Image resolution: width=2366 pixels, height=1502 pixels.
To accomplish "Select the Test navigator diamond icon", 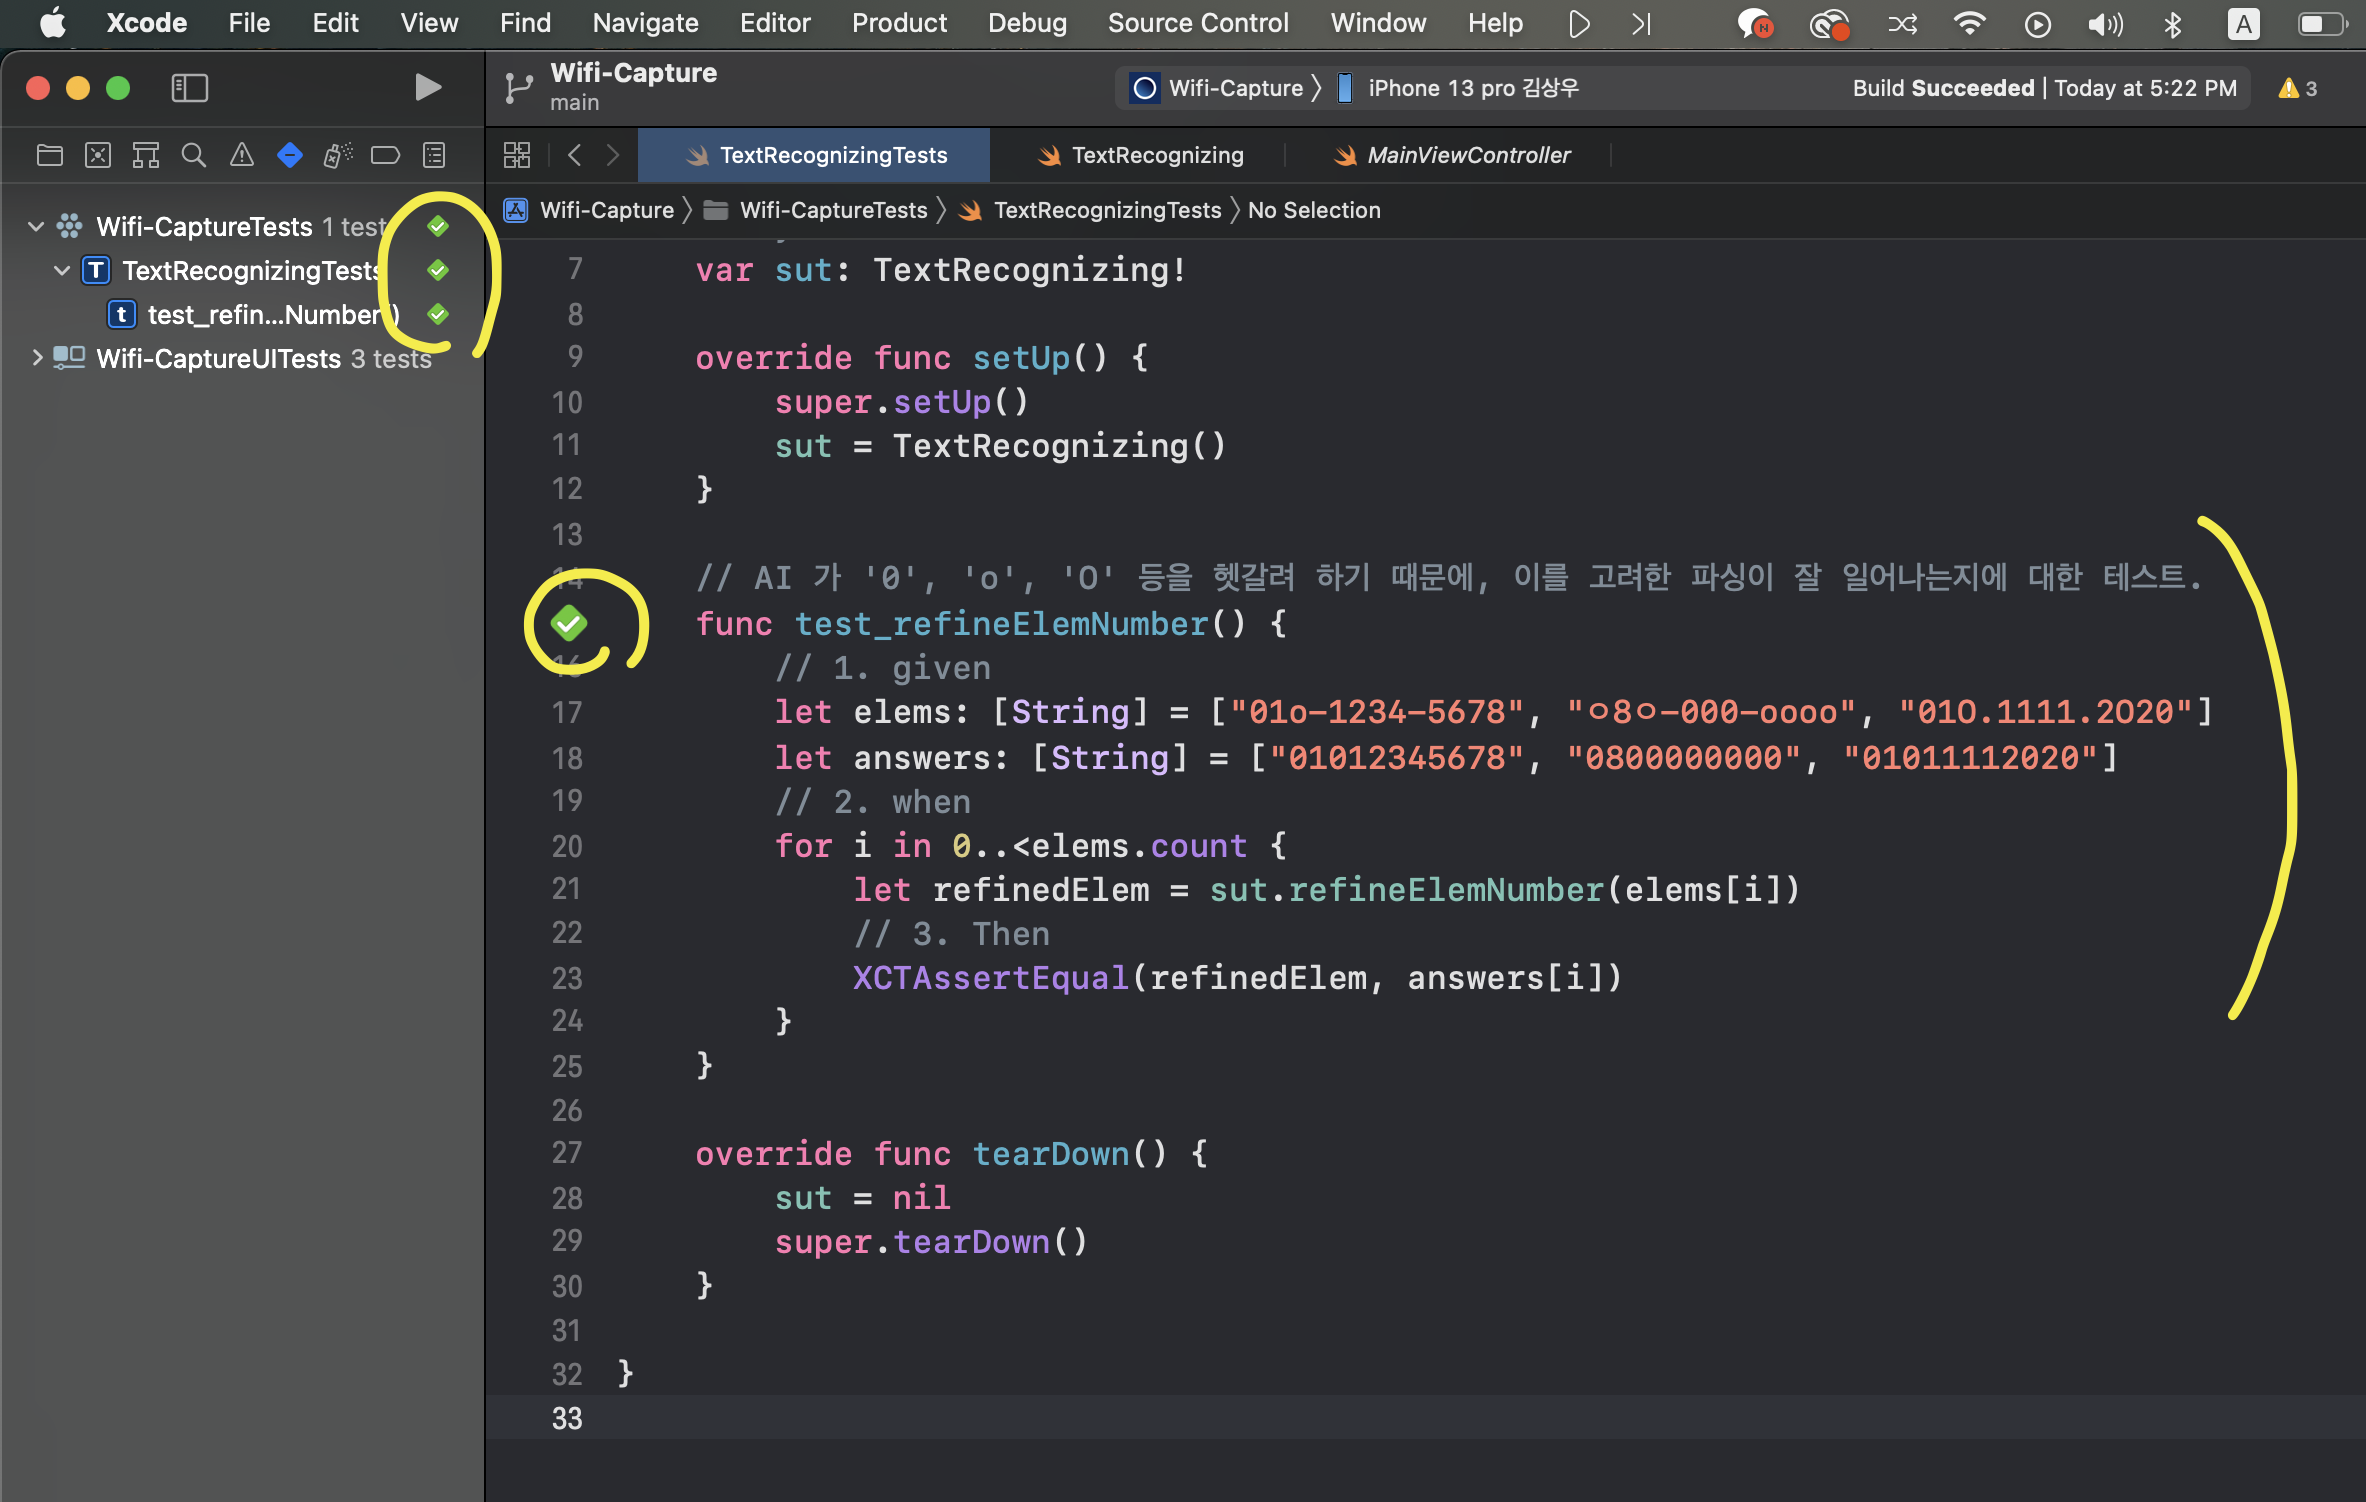I will pos(290,155).
